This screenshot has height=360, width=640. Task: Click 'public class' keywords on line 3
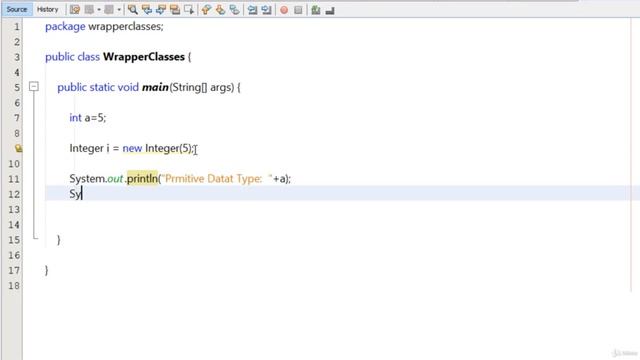[72, 57]
